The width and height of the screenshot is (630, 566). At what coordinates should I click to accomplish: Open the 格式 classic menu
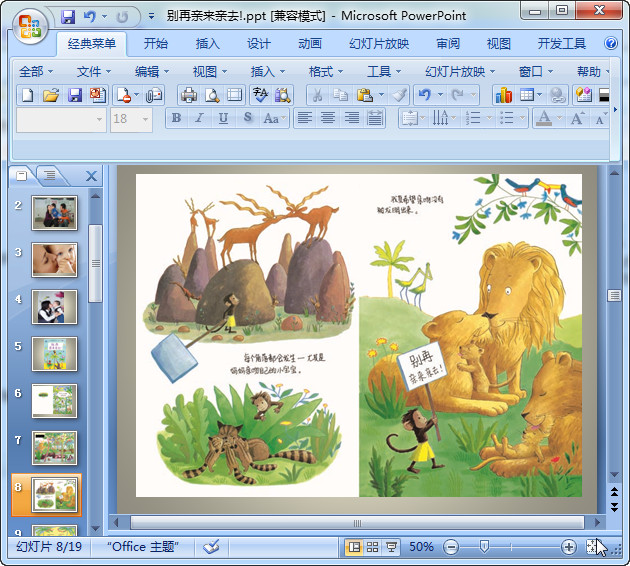coord(325,72)
